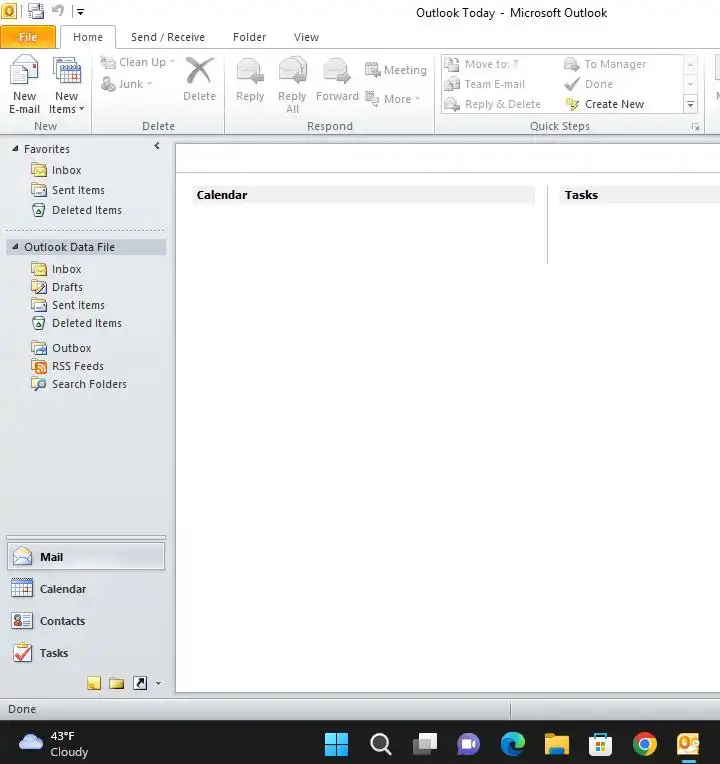Viewport: 720px width, 764px height.
Task: Expand the Quick Steps gallery
Action: point(690,104)
